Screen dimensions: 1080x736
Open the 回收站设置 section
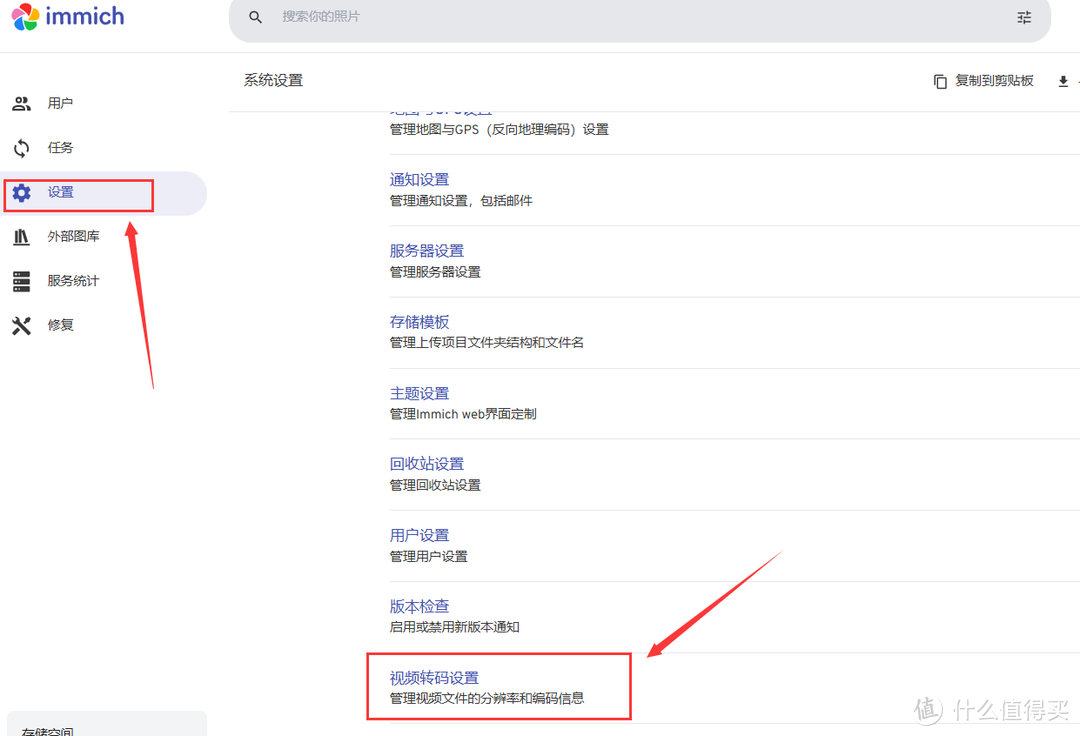(x=426, y=464)
